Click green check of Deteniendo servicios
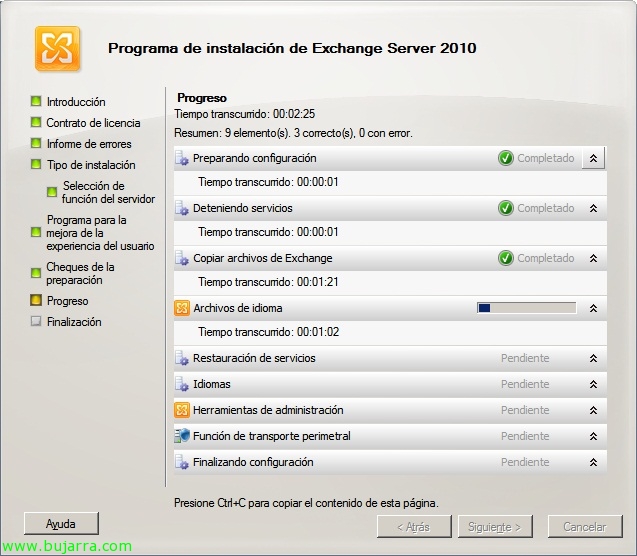The image size is (637, 556). tap(505, 208)
